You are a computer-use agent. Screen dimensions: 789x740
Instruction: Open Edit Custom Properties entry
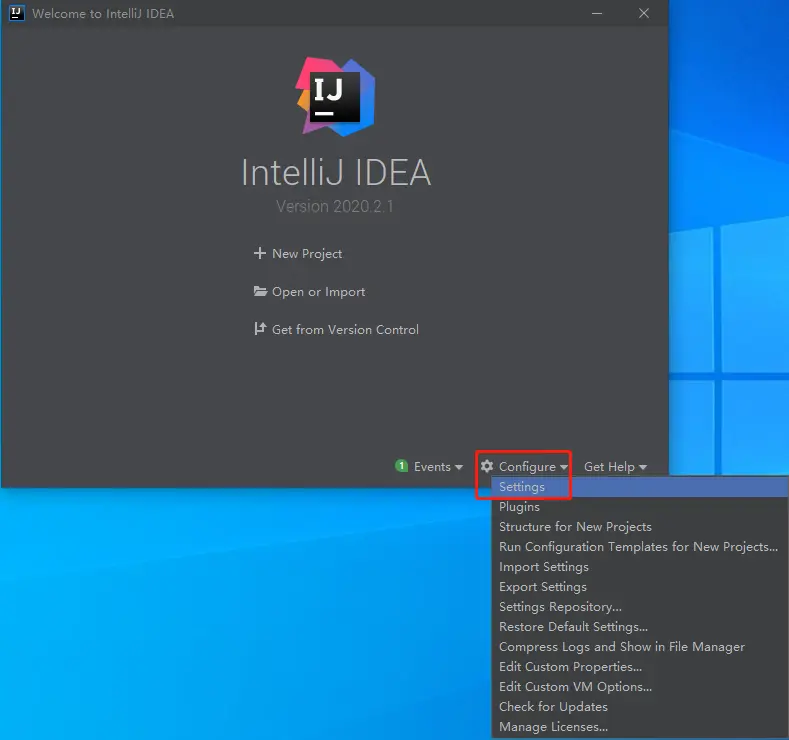coord(640,667)
